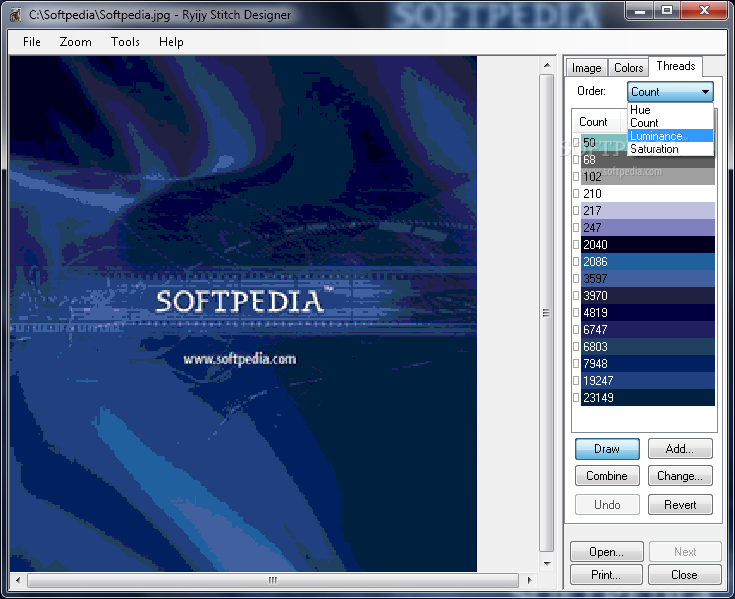Tick the checkbox for thread count 210

576,194
